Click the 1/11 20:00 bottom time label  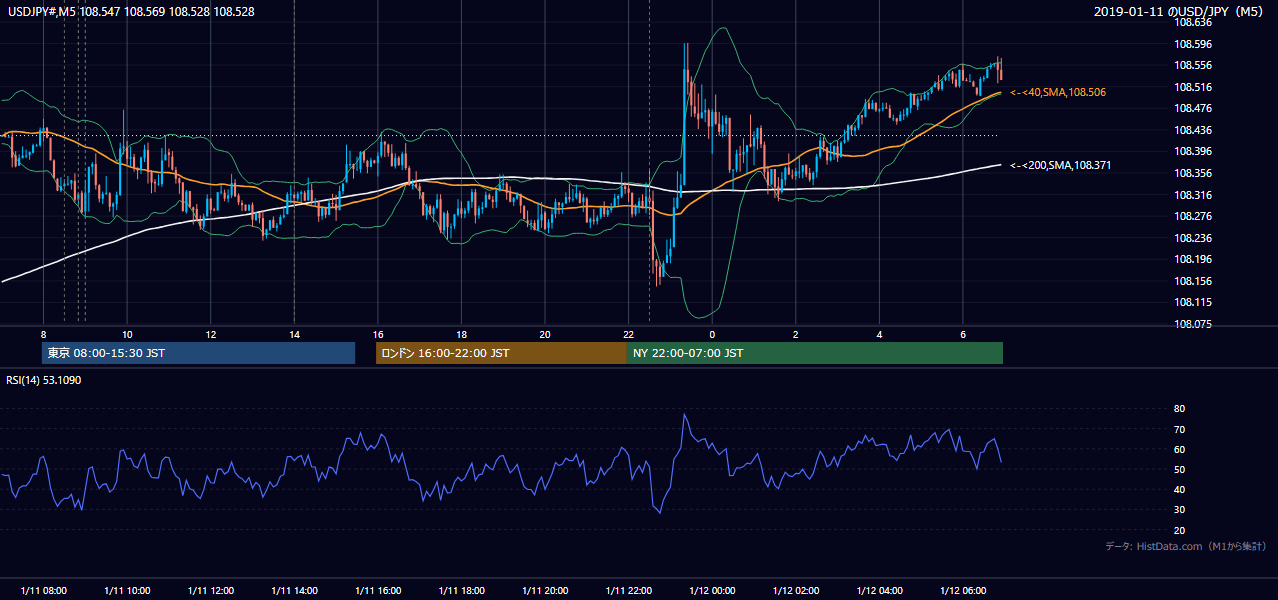pos(545,591)
